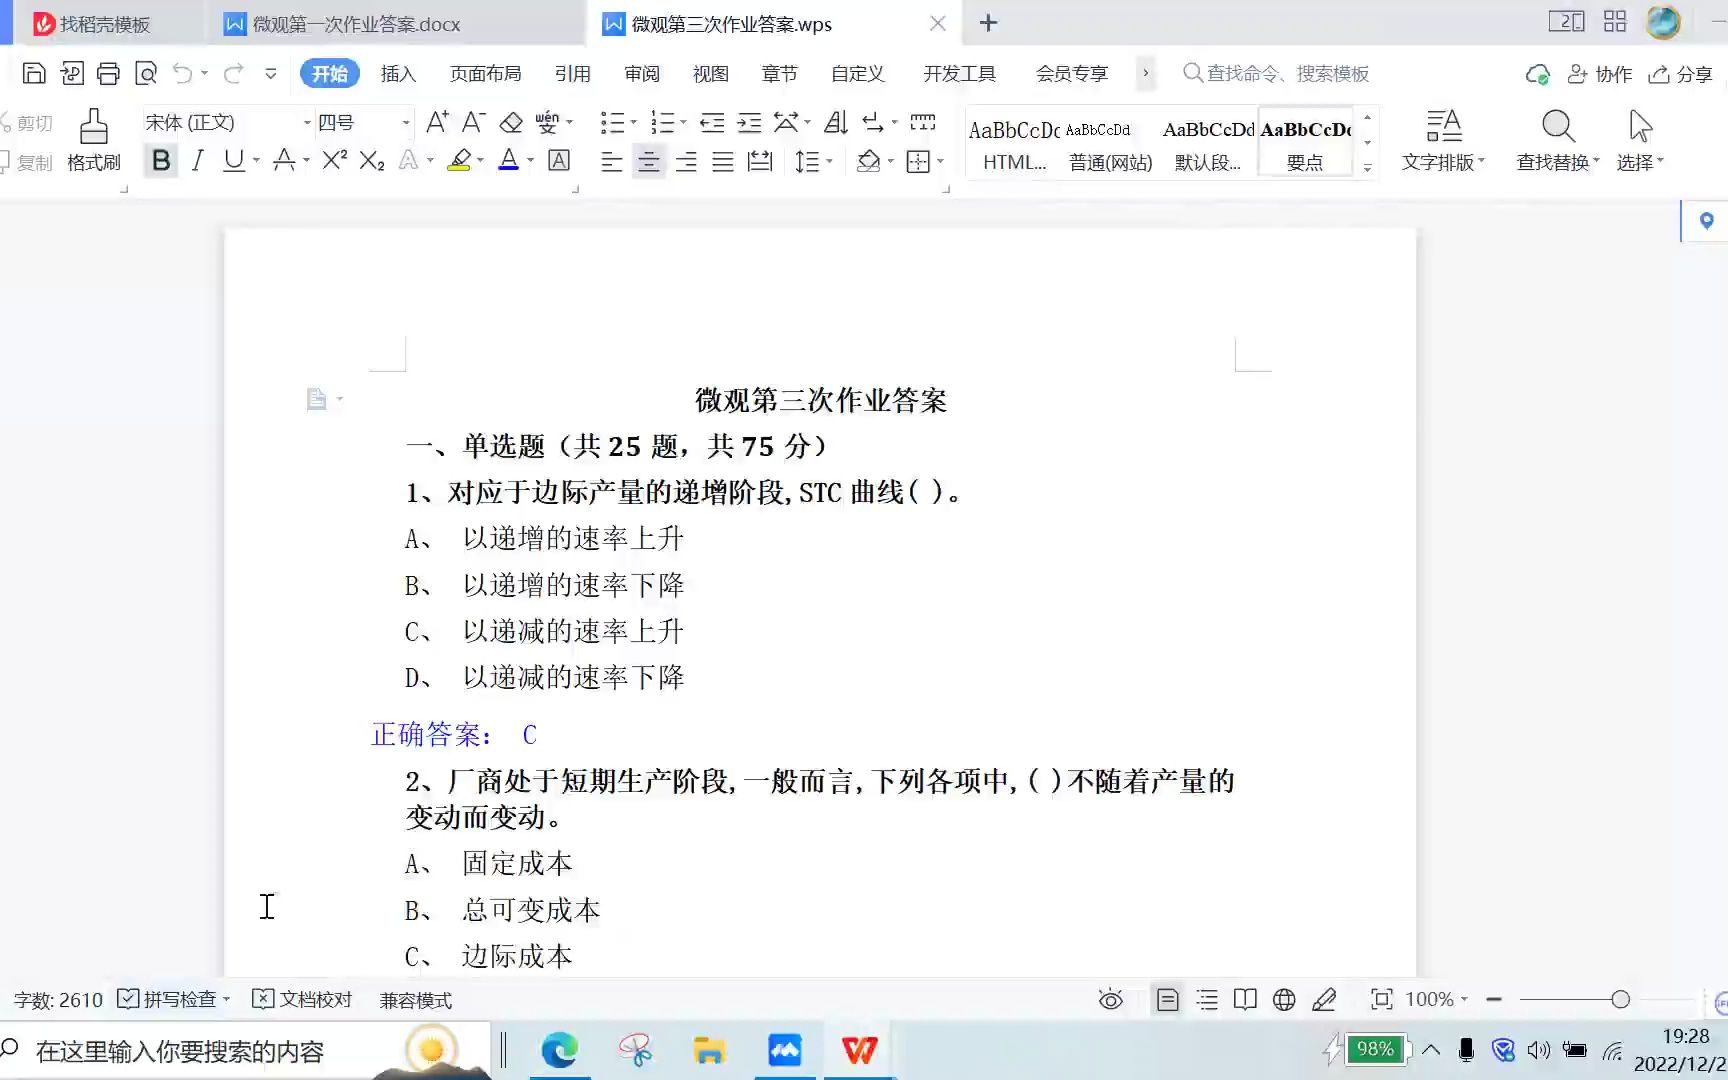Click the zoom slider handle

click(1621, 999)
